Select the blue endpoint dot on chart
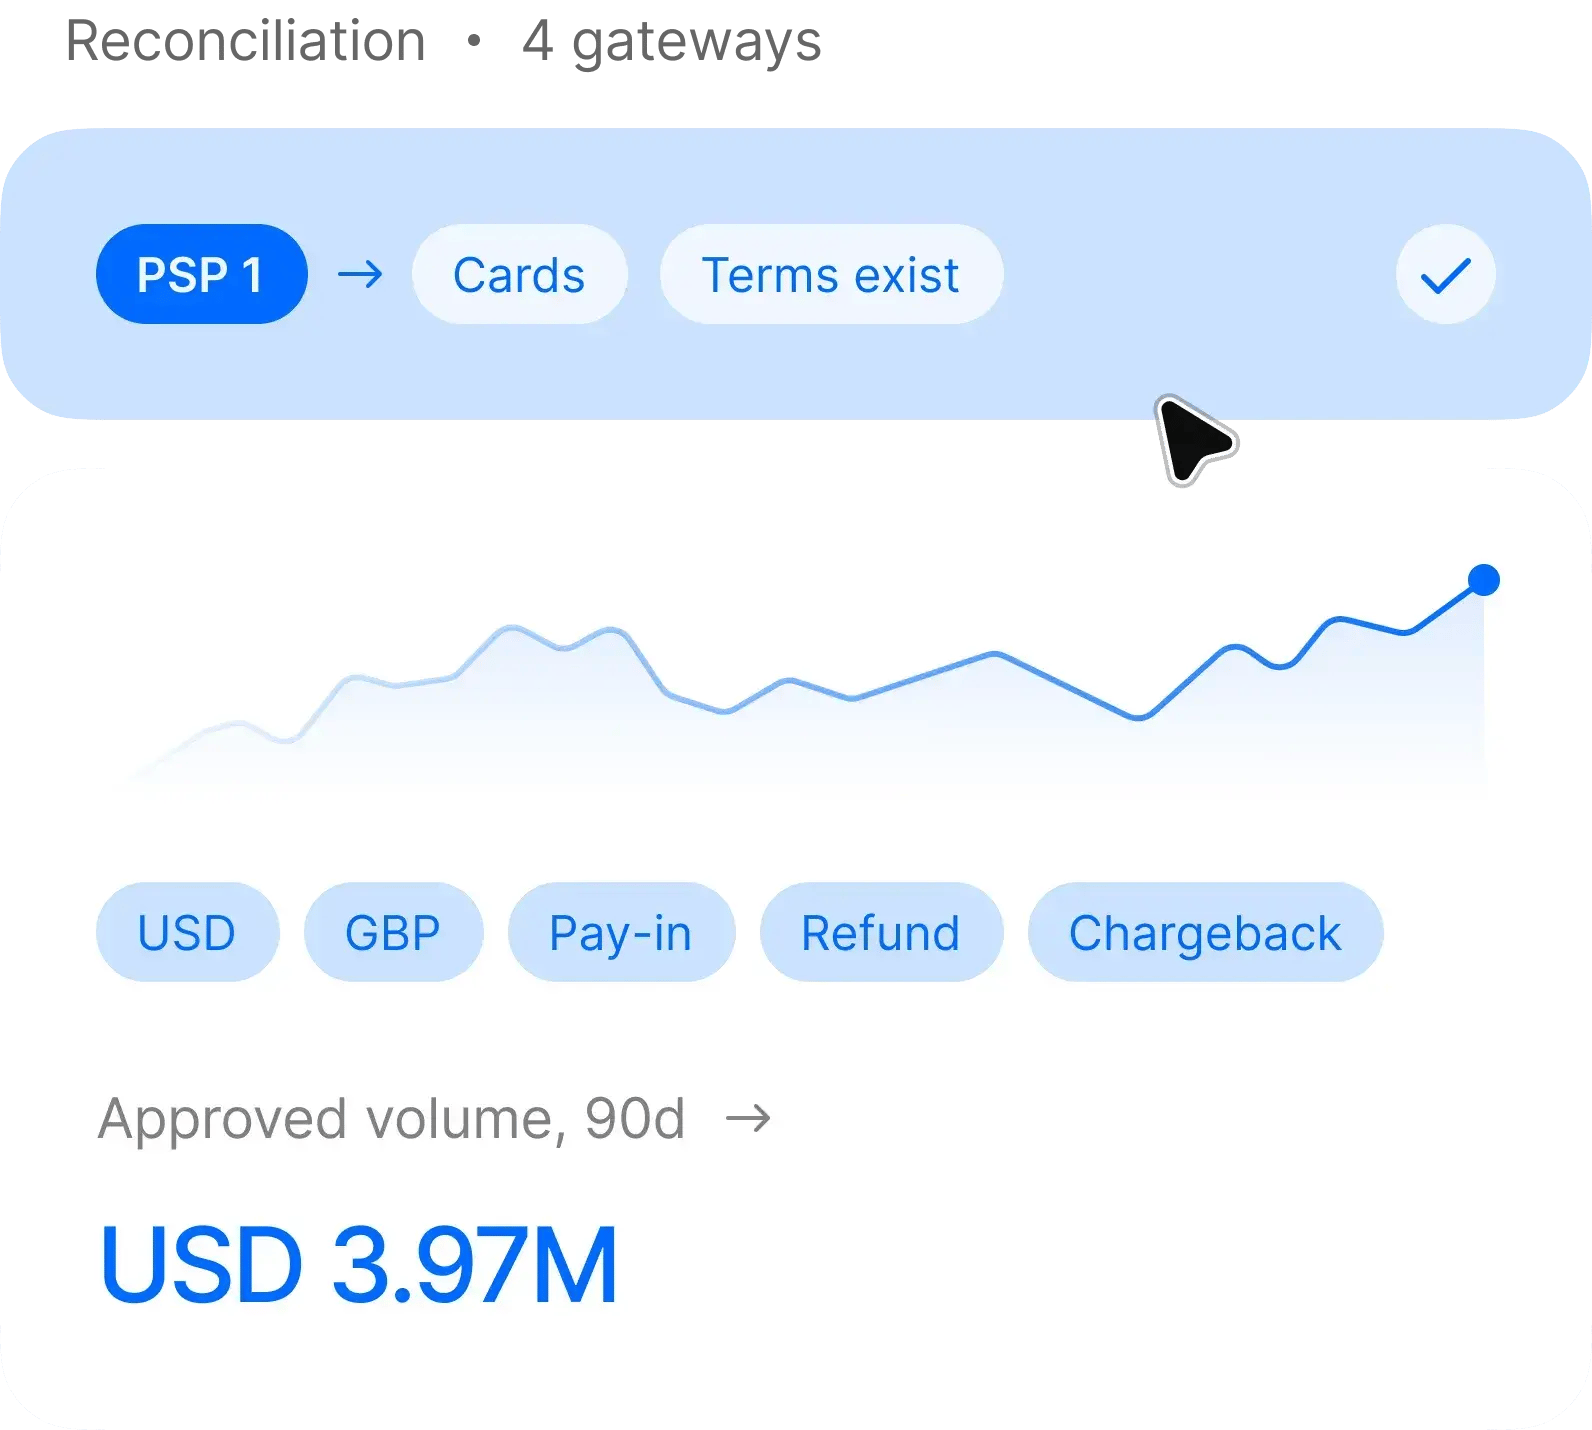The image size is (1592, 1430). (x=1484, y=580)
